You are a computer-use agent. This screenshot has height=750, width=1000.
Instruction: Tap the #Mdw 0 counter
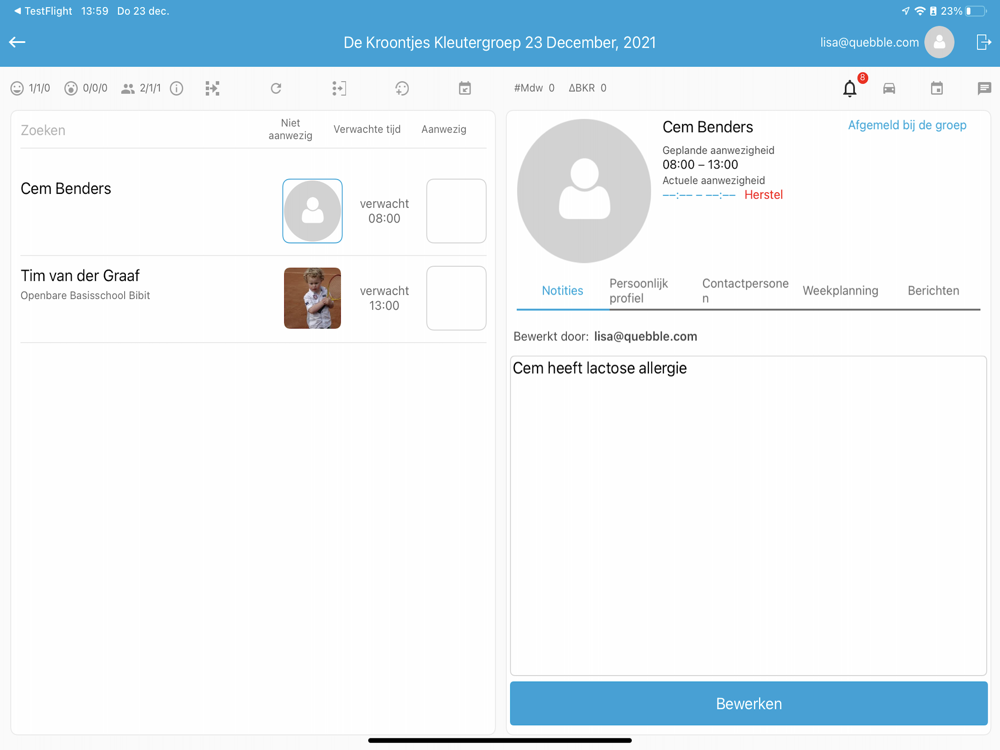(534, 88)
